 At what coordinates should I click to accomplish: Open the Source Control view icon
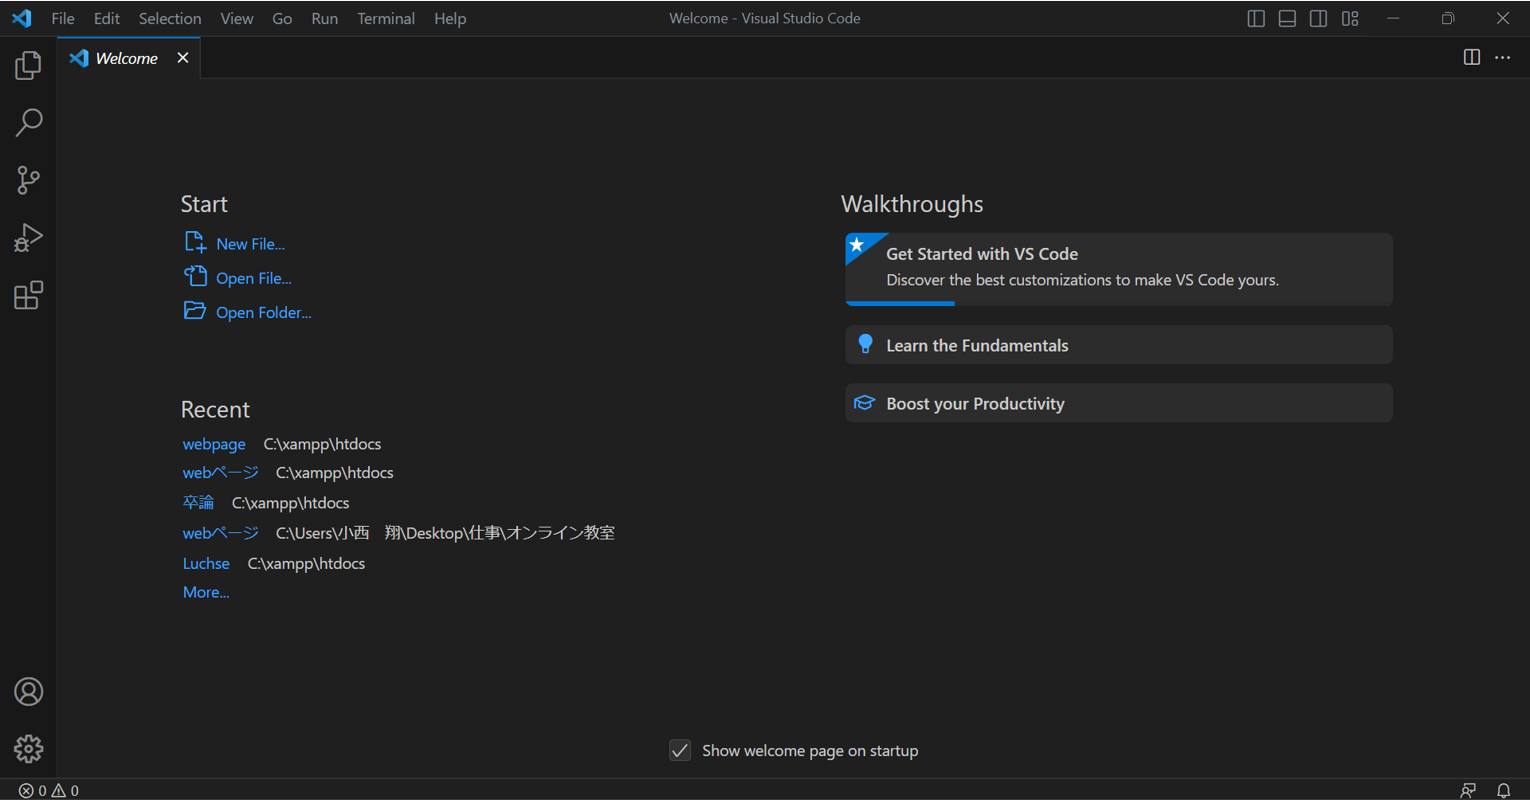point(28,180)
